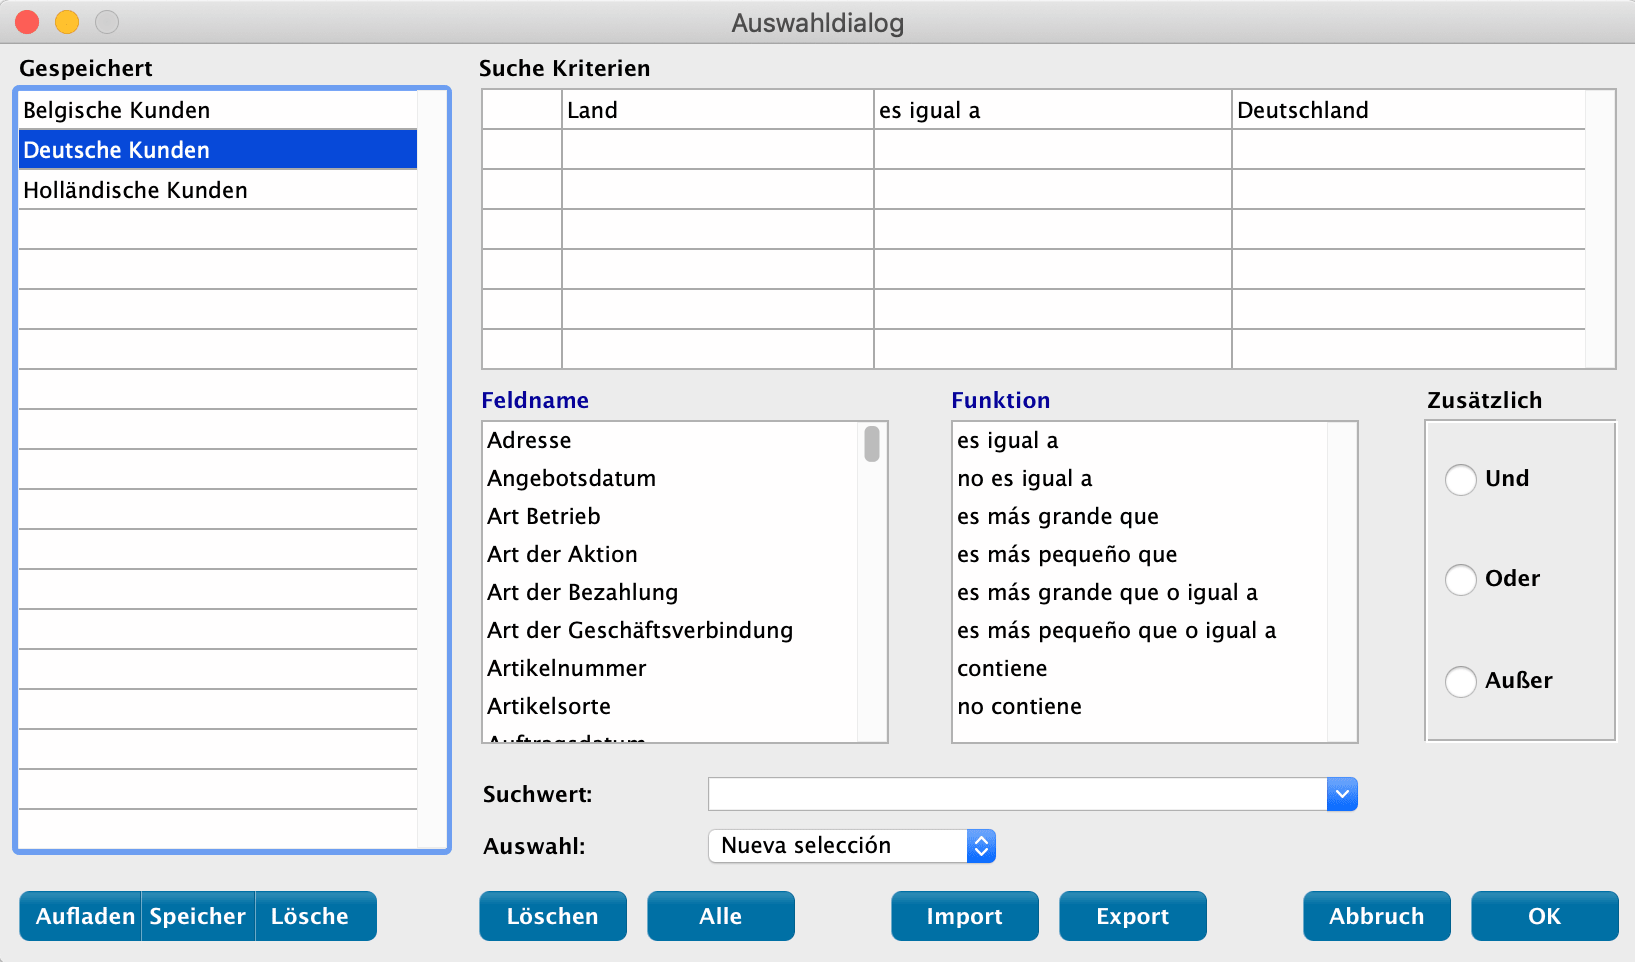The width and height of the screenshot is (1635, 962).
Task: Choose 'Artikelsorte' in Feldname list
Action: pos(670,707)
